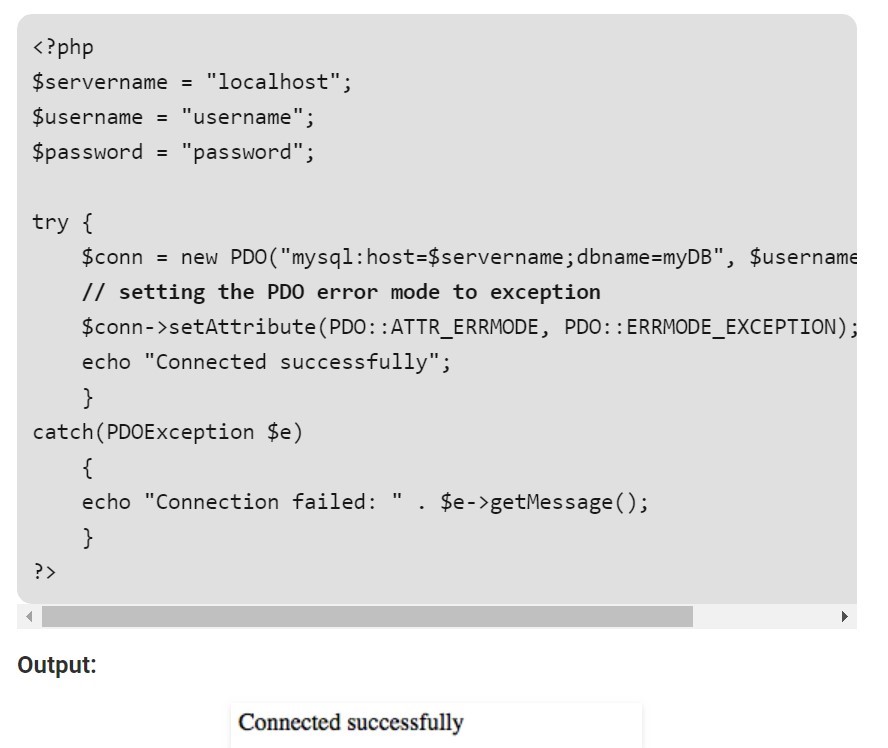Image resolution: width=888 pixels, height=748 pixels.
Task: Click the opening <?php tag
Action: [x=63, y=47]
